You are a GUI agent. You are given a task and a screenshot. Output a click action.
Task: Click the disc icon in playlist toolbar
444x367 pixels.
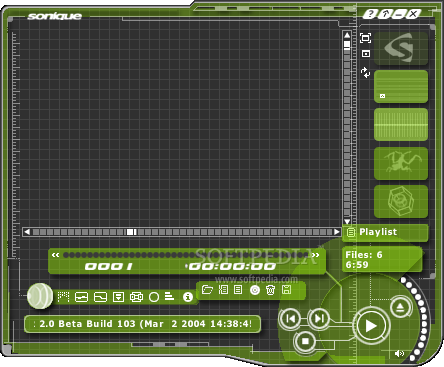(x=255, y=290)
